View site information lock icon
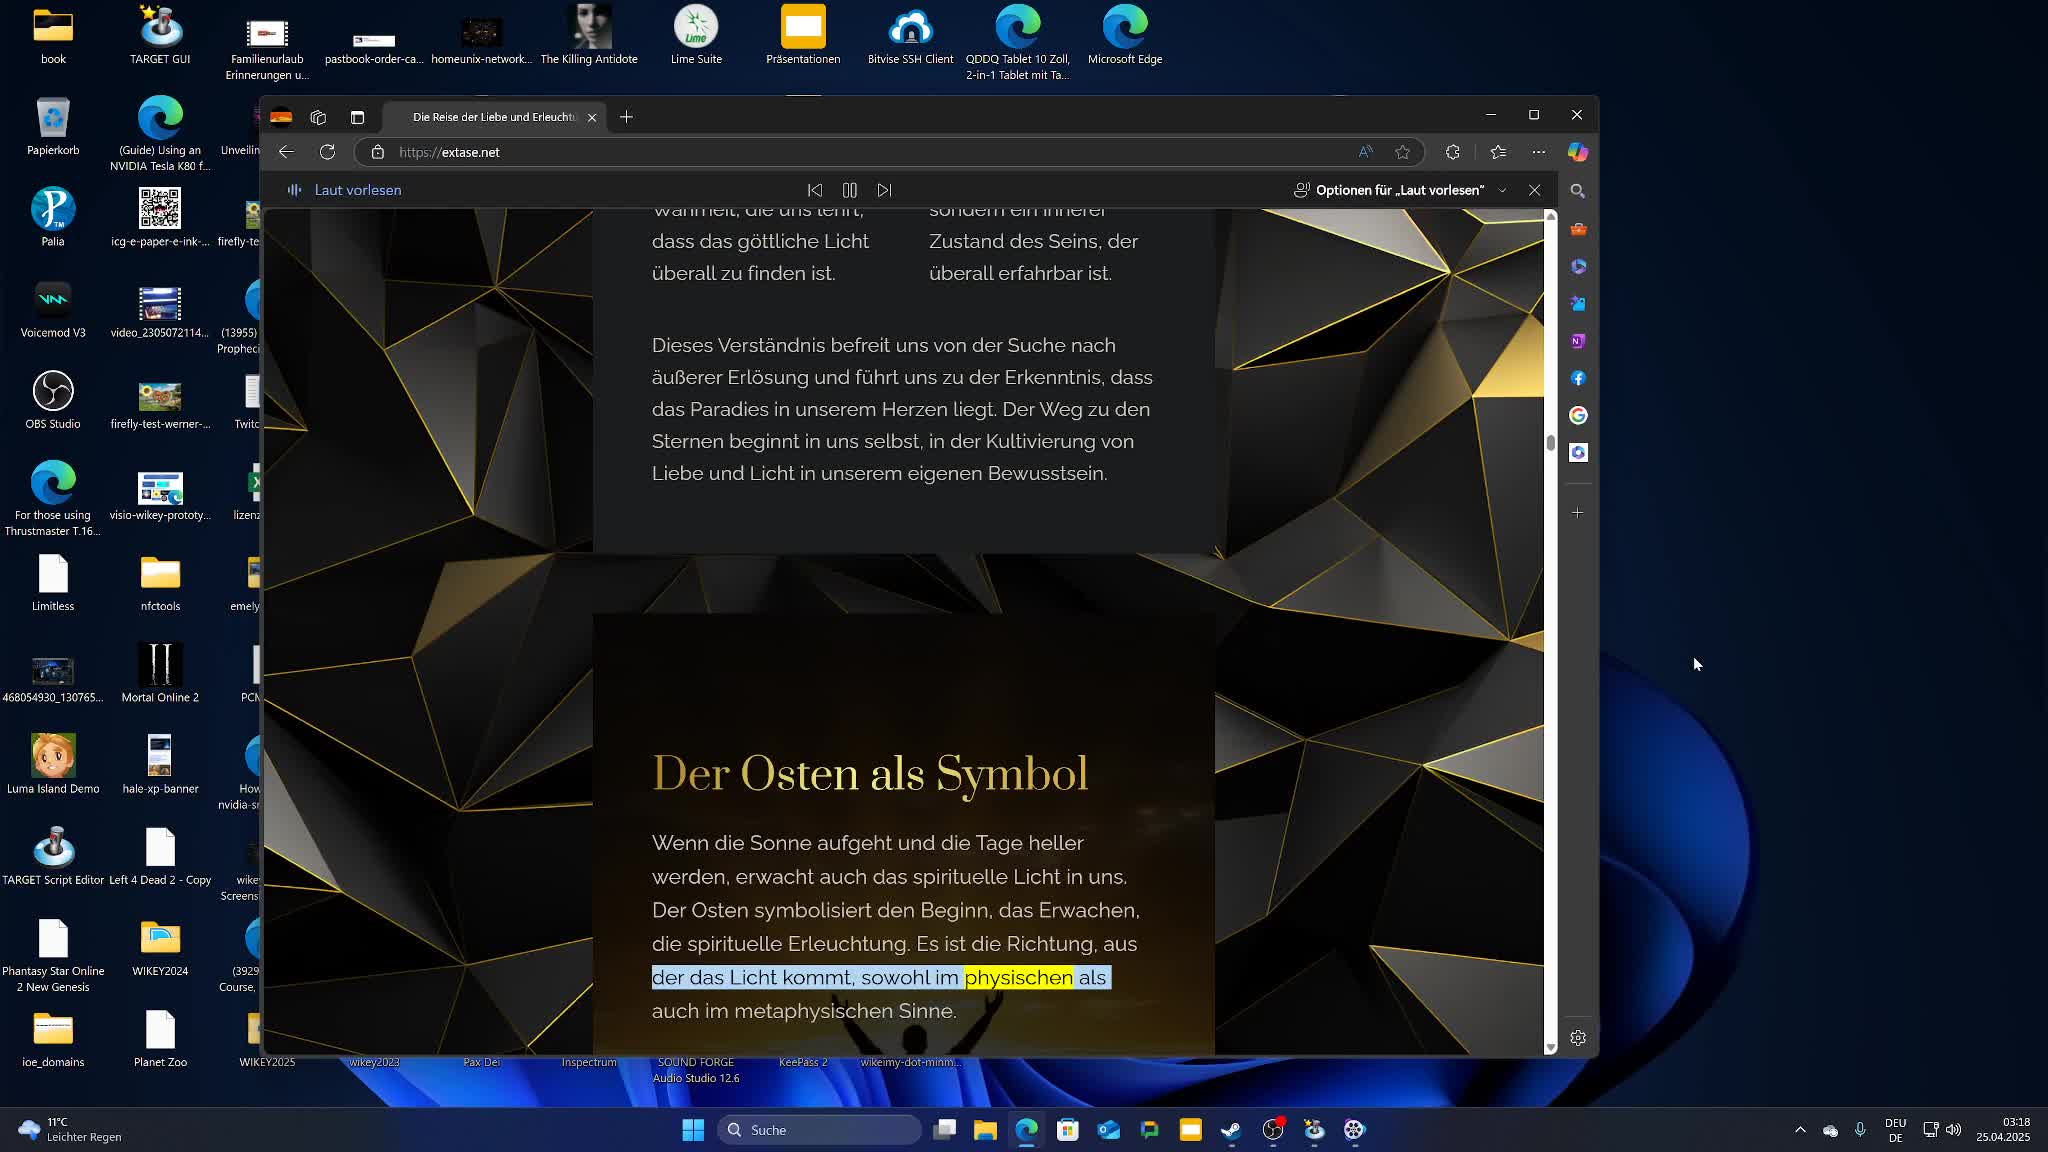 click(x=377, y=152)
